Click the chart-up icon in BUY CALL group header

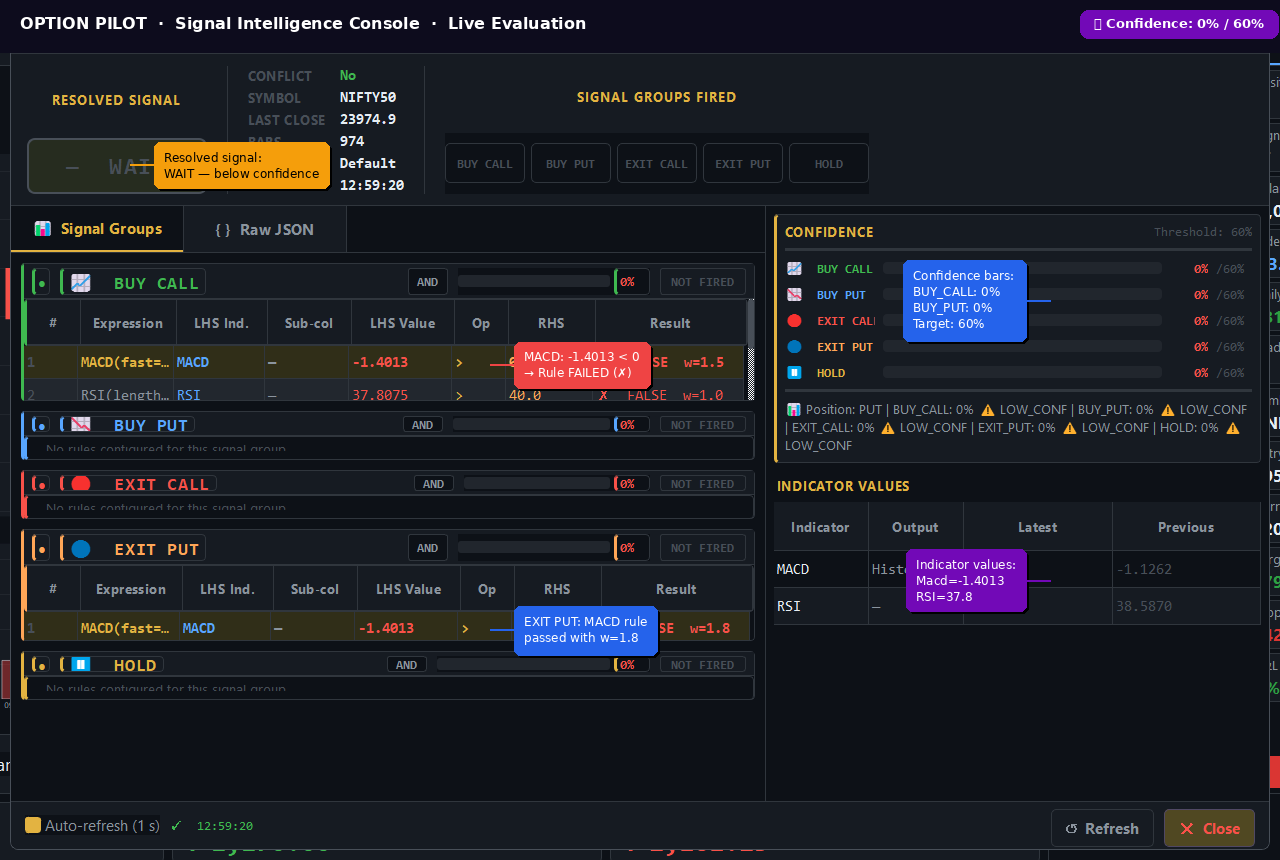[x=81, y=283]
